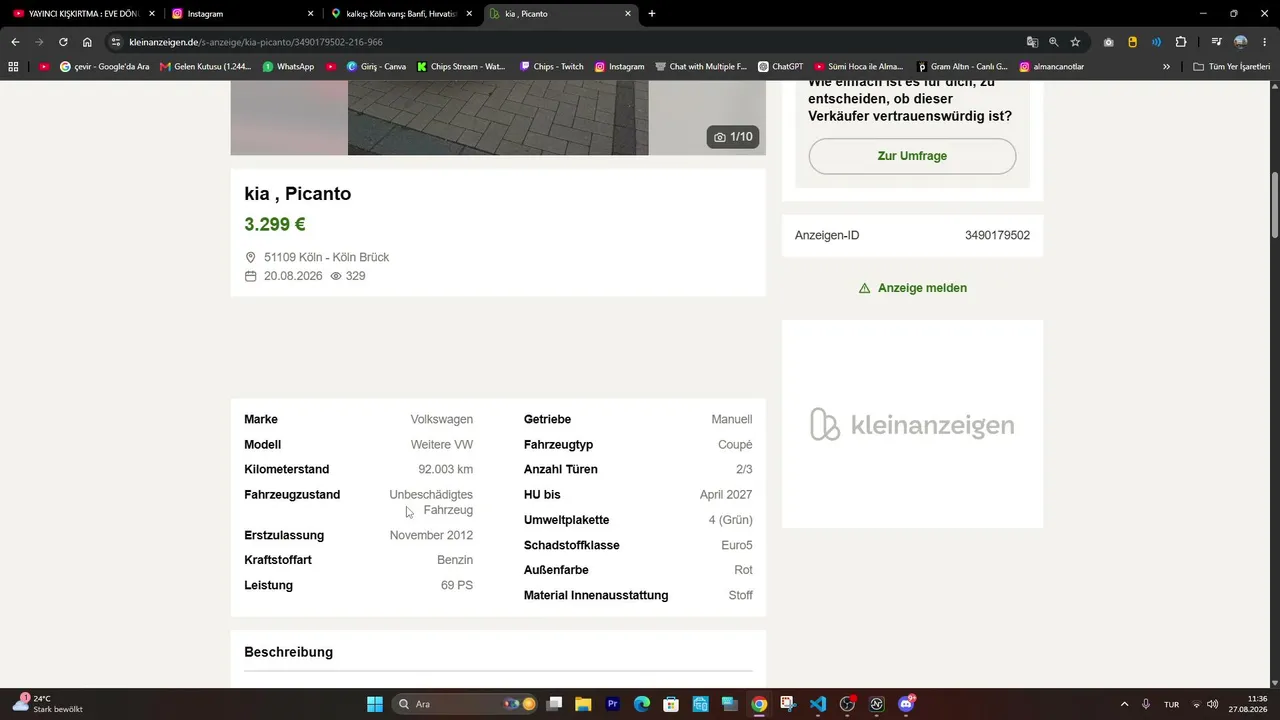Open the Windows Start menu
The height and width of the screenshot is (720, 1280).
tap(375, 704)
